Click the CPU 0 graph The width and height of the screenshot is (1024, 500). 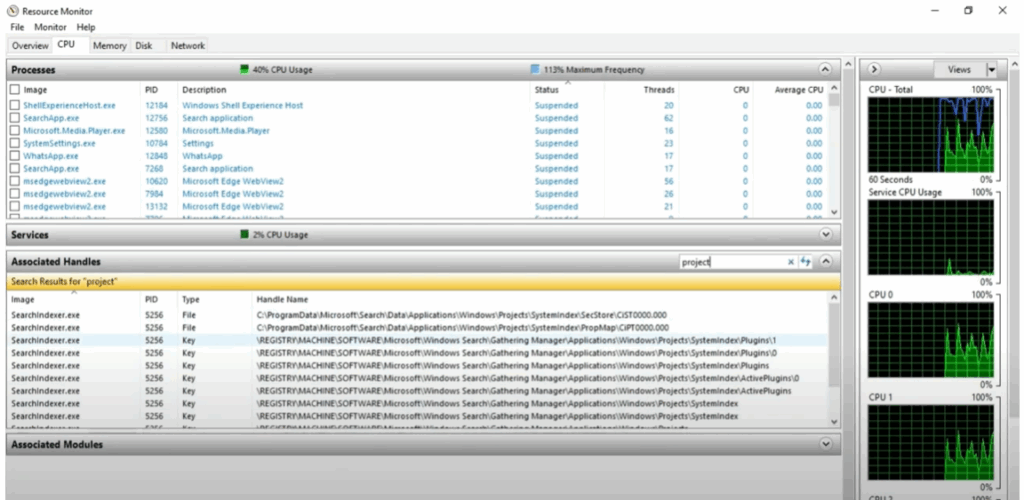(931, 340)
